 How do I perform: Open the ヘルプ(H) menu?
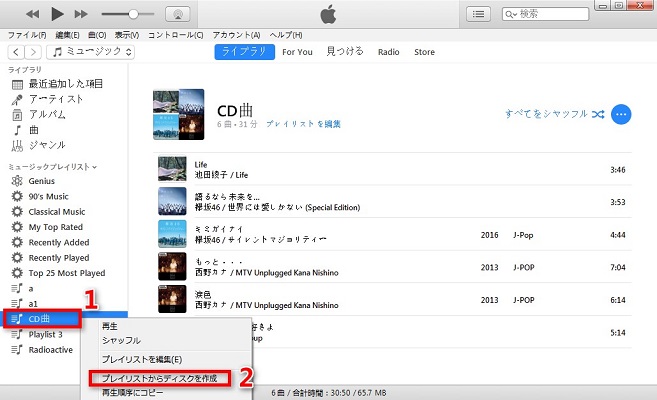286,35
